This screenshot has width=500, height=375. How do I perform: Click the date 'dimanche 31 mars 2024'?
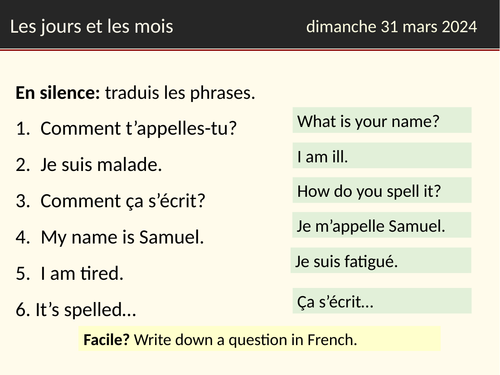pyautogui.click(x=392, y=27)
